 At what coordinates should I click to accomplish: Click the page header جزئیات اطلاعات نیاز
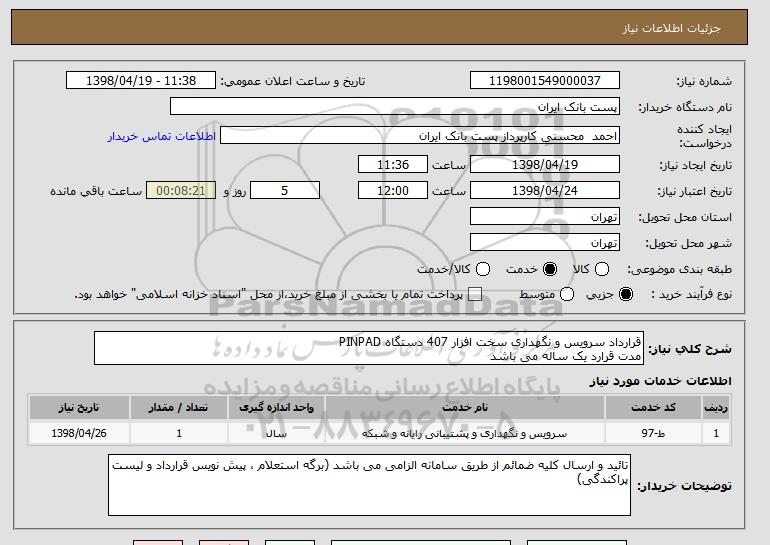pyautogui.click(x=671, y=28)
